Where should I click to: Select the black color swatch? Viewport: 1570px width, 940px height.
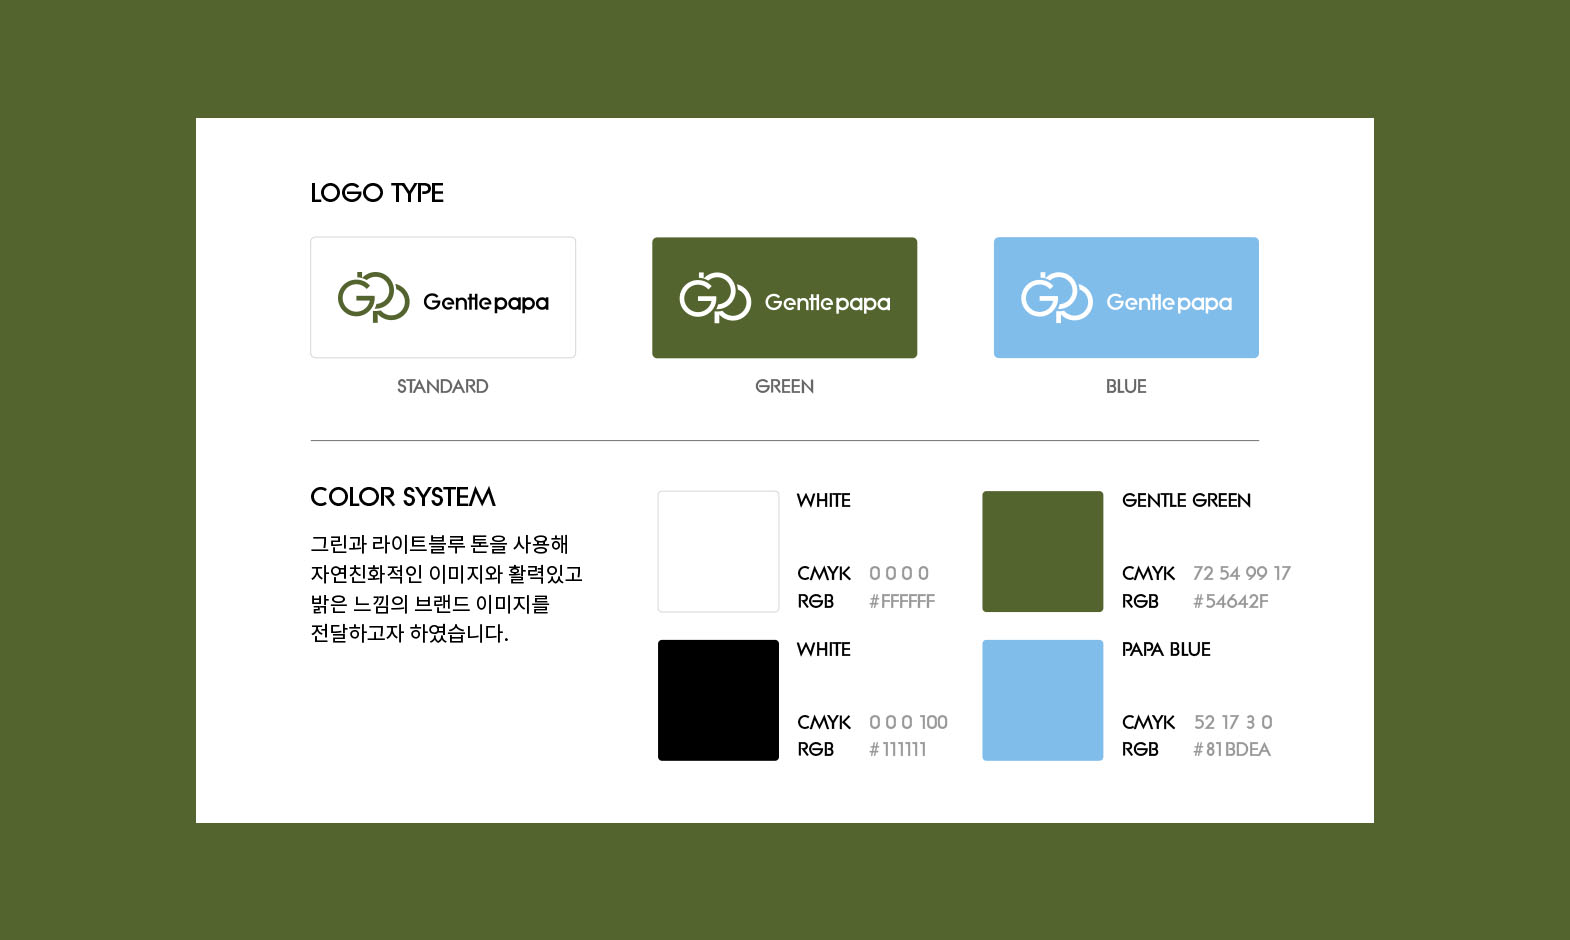718,700
